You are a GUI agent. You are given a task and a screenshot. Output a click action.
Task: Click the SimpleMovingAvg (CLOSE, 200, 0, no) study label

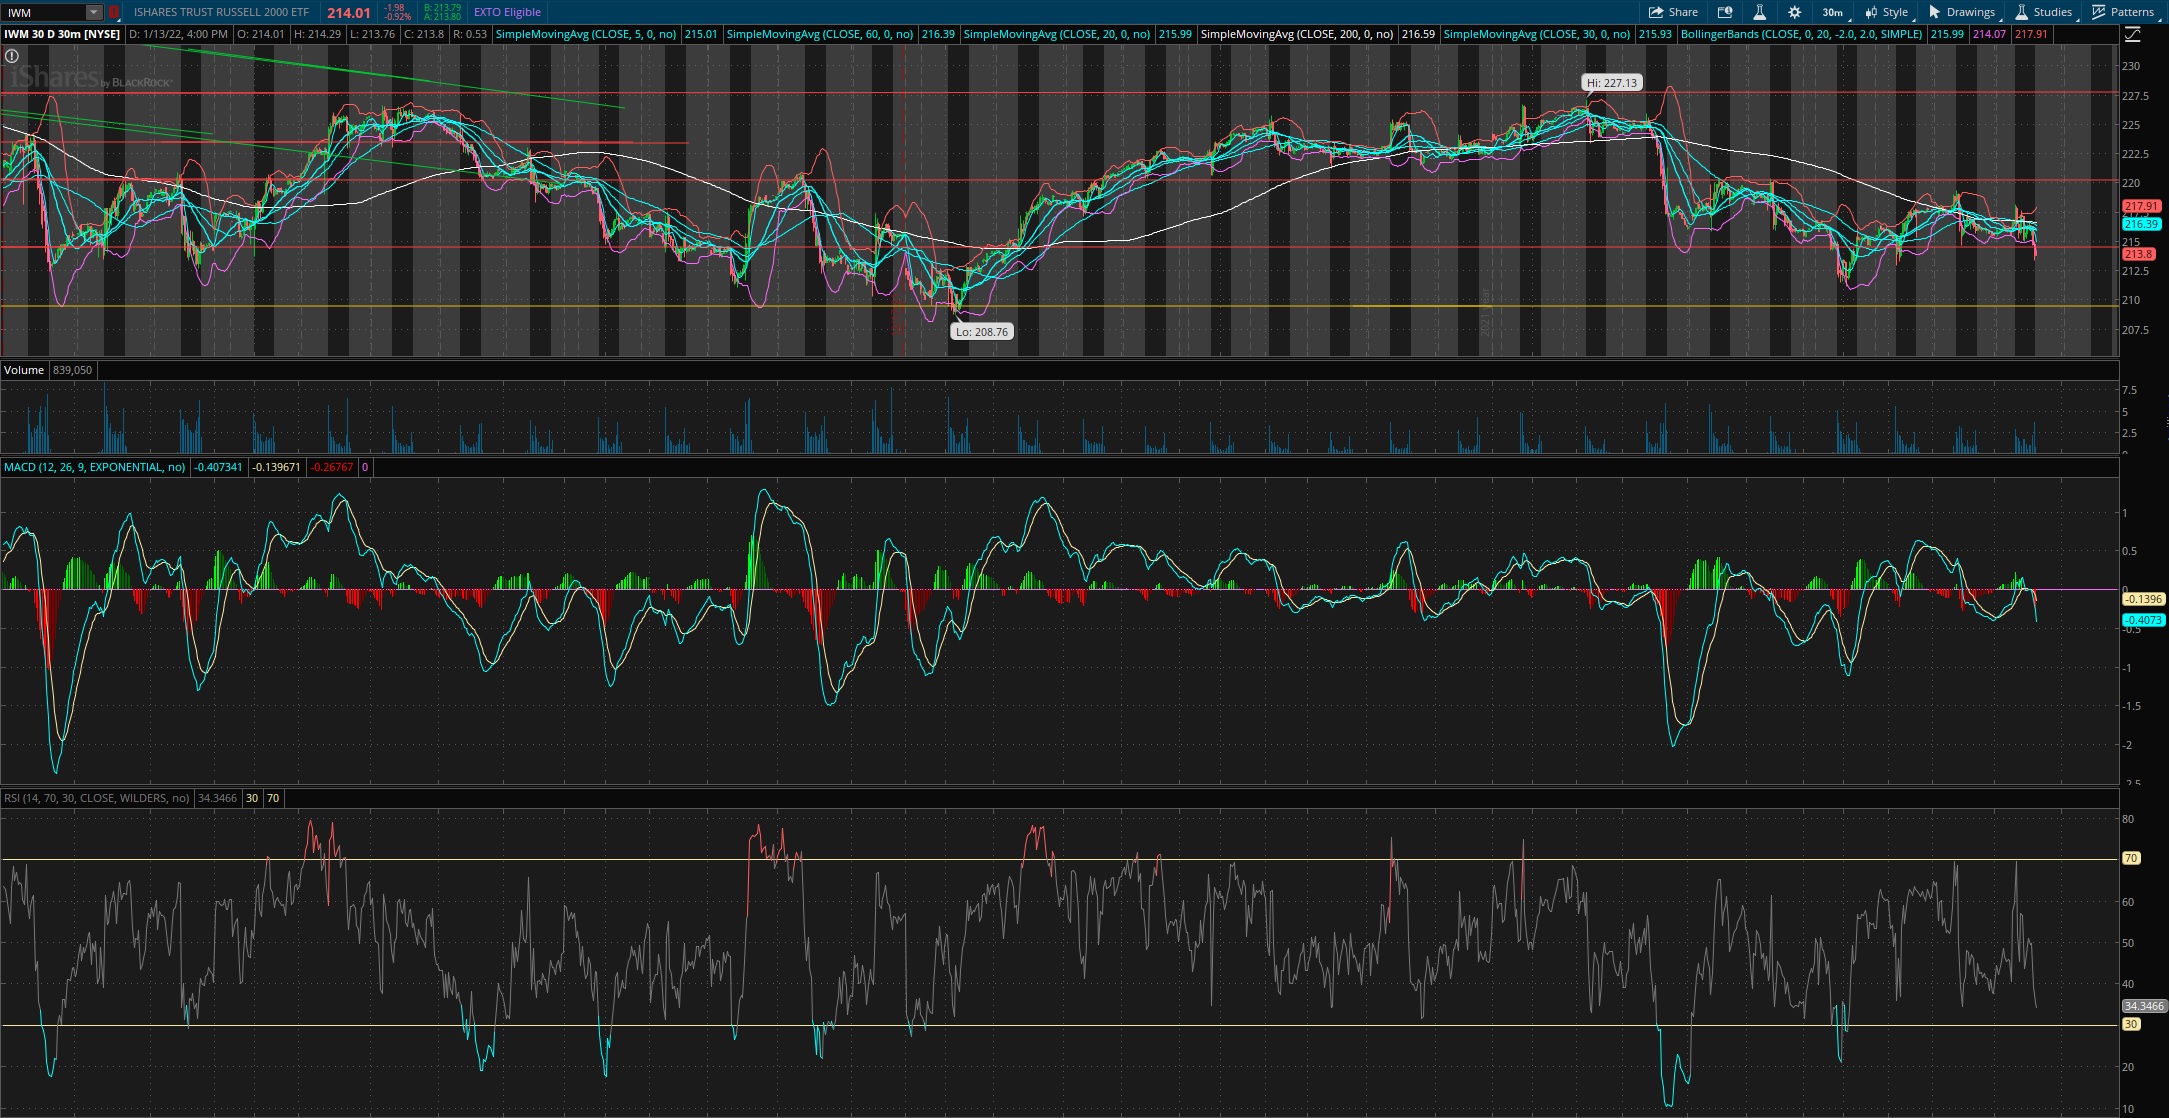pyautogui.click(x=1297, y=34)
